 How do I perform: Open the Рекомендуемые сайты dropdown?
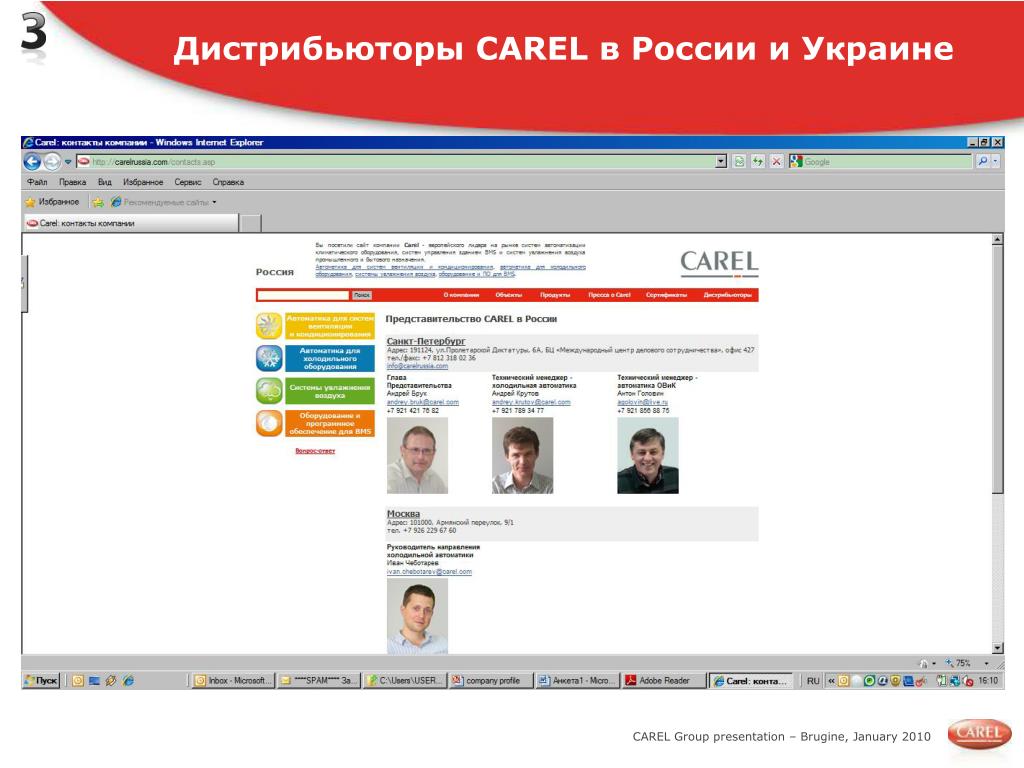[163, 202]
